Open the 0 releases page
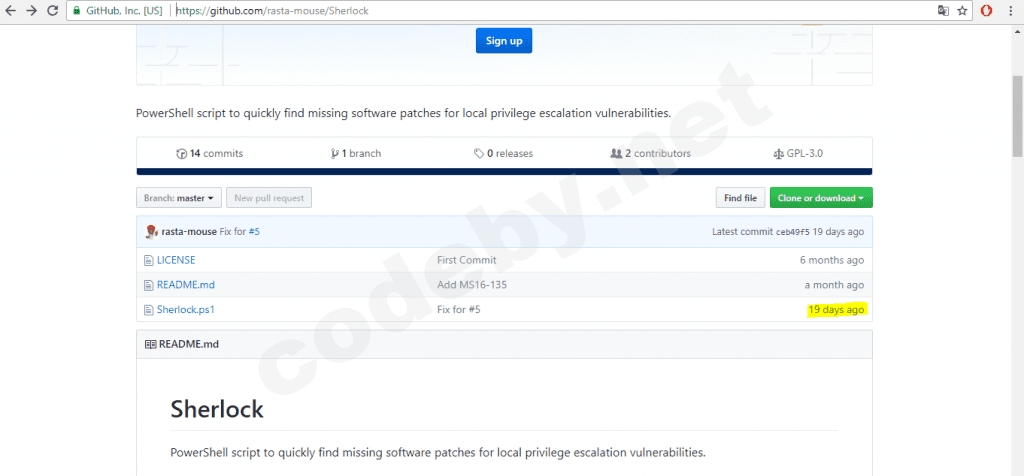This screenshot has height=476, width=1024. click(x=504, y=153)
